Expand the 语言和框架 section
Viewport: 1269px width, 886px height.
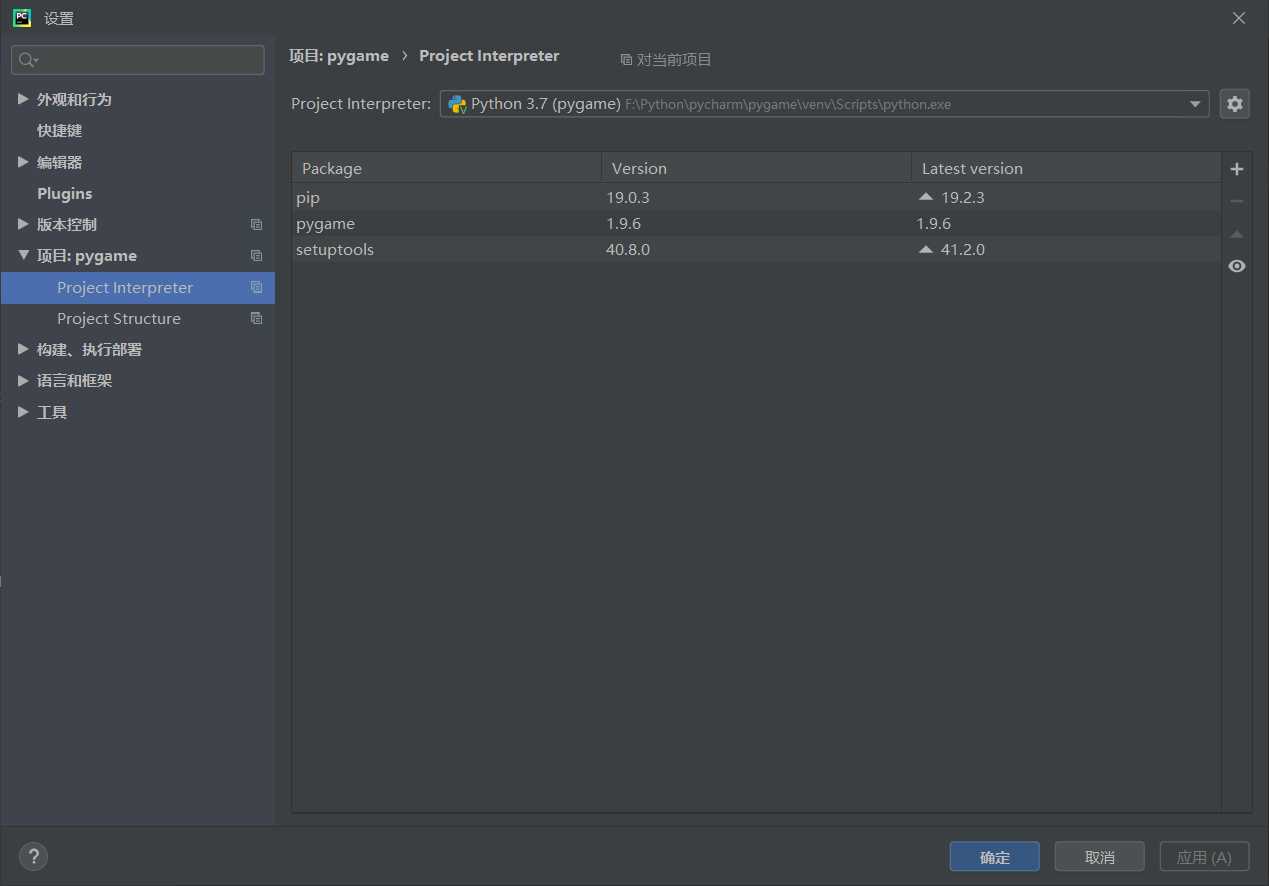coord(23,380)
